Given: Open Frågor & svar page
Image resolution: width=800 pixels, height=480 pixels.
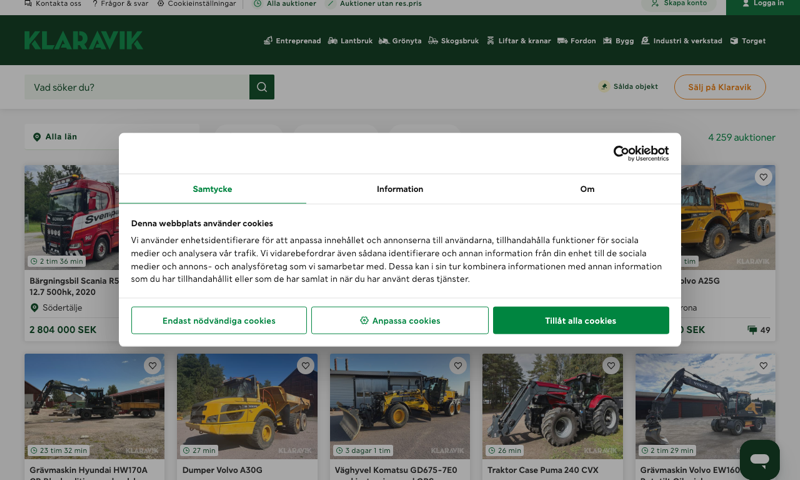Looking at the screenshot, I should 120,4.
